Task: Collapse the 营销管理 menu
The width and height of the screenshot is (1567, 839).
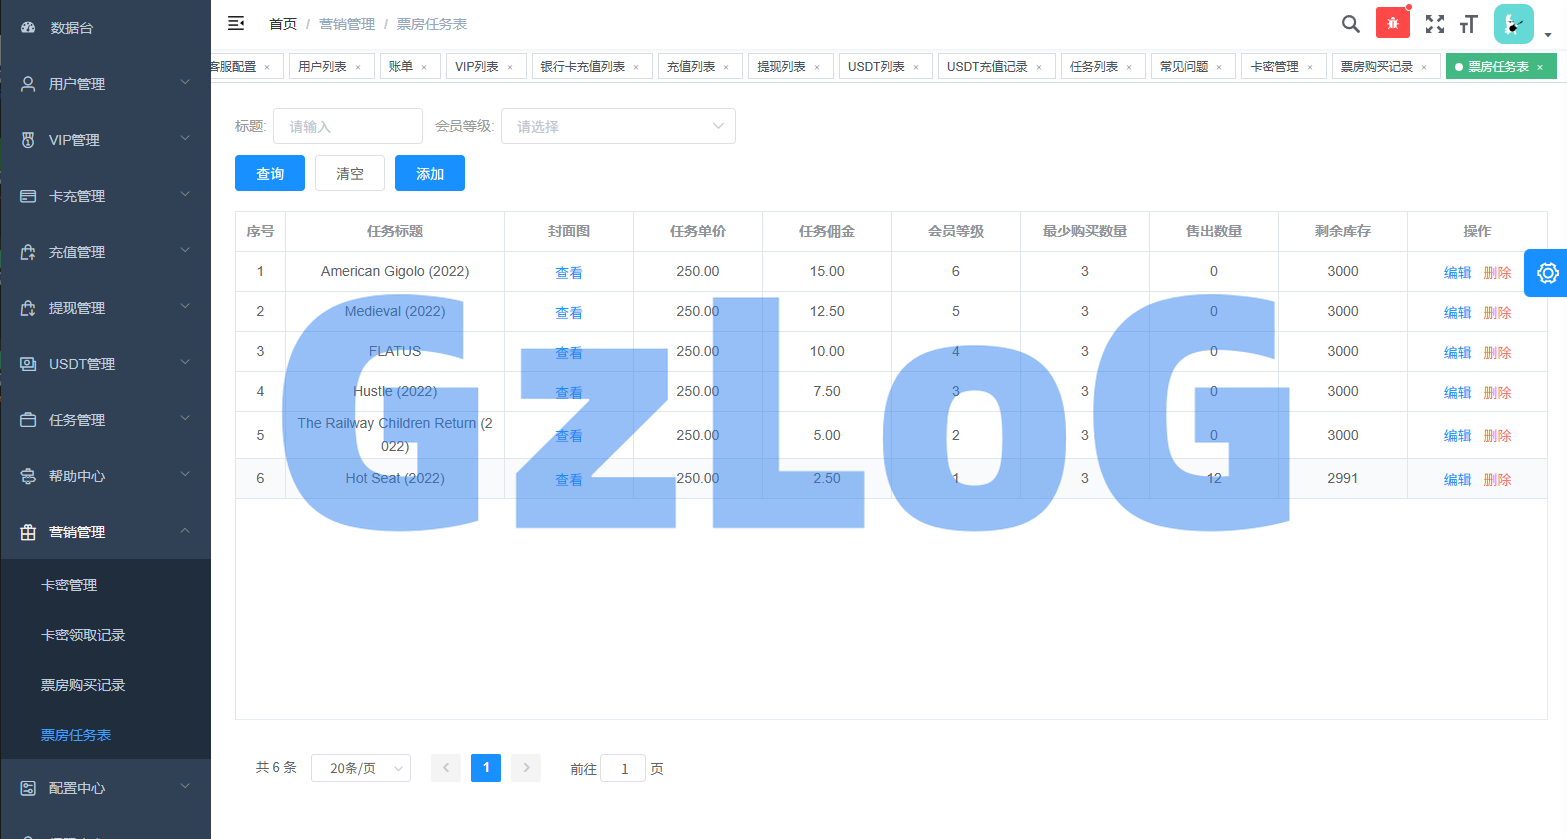Action: [x=105, y=532]
